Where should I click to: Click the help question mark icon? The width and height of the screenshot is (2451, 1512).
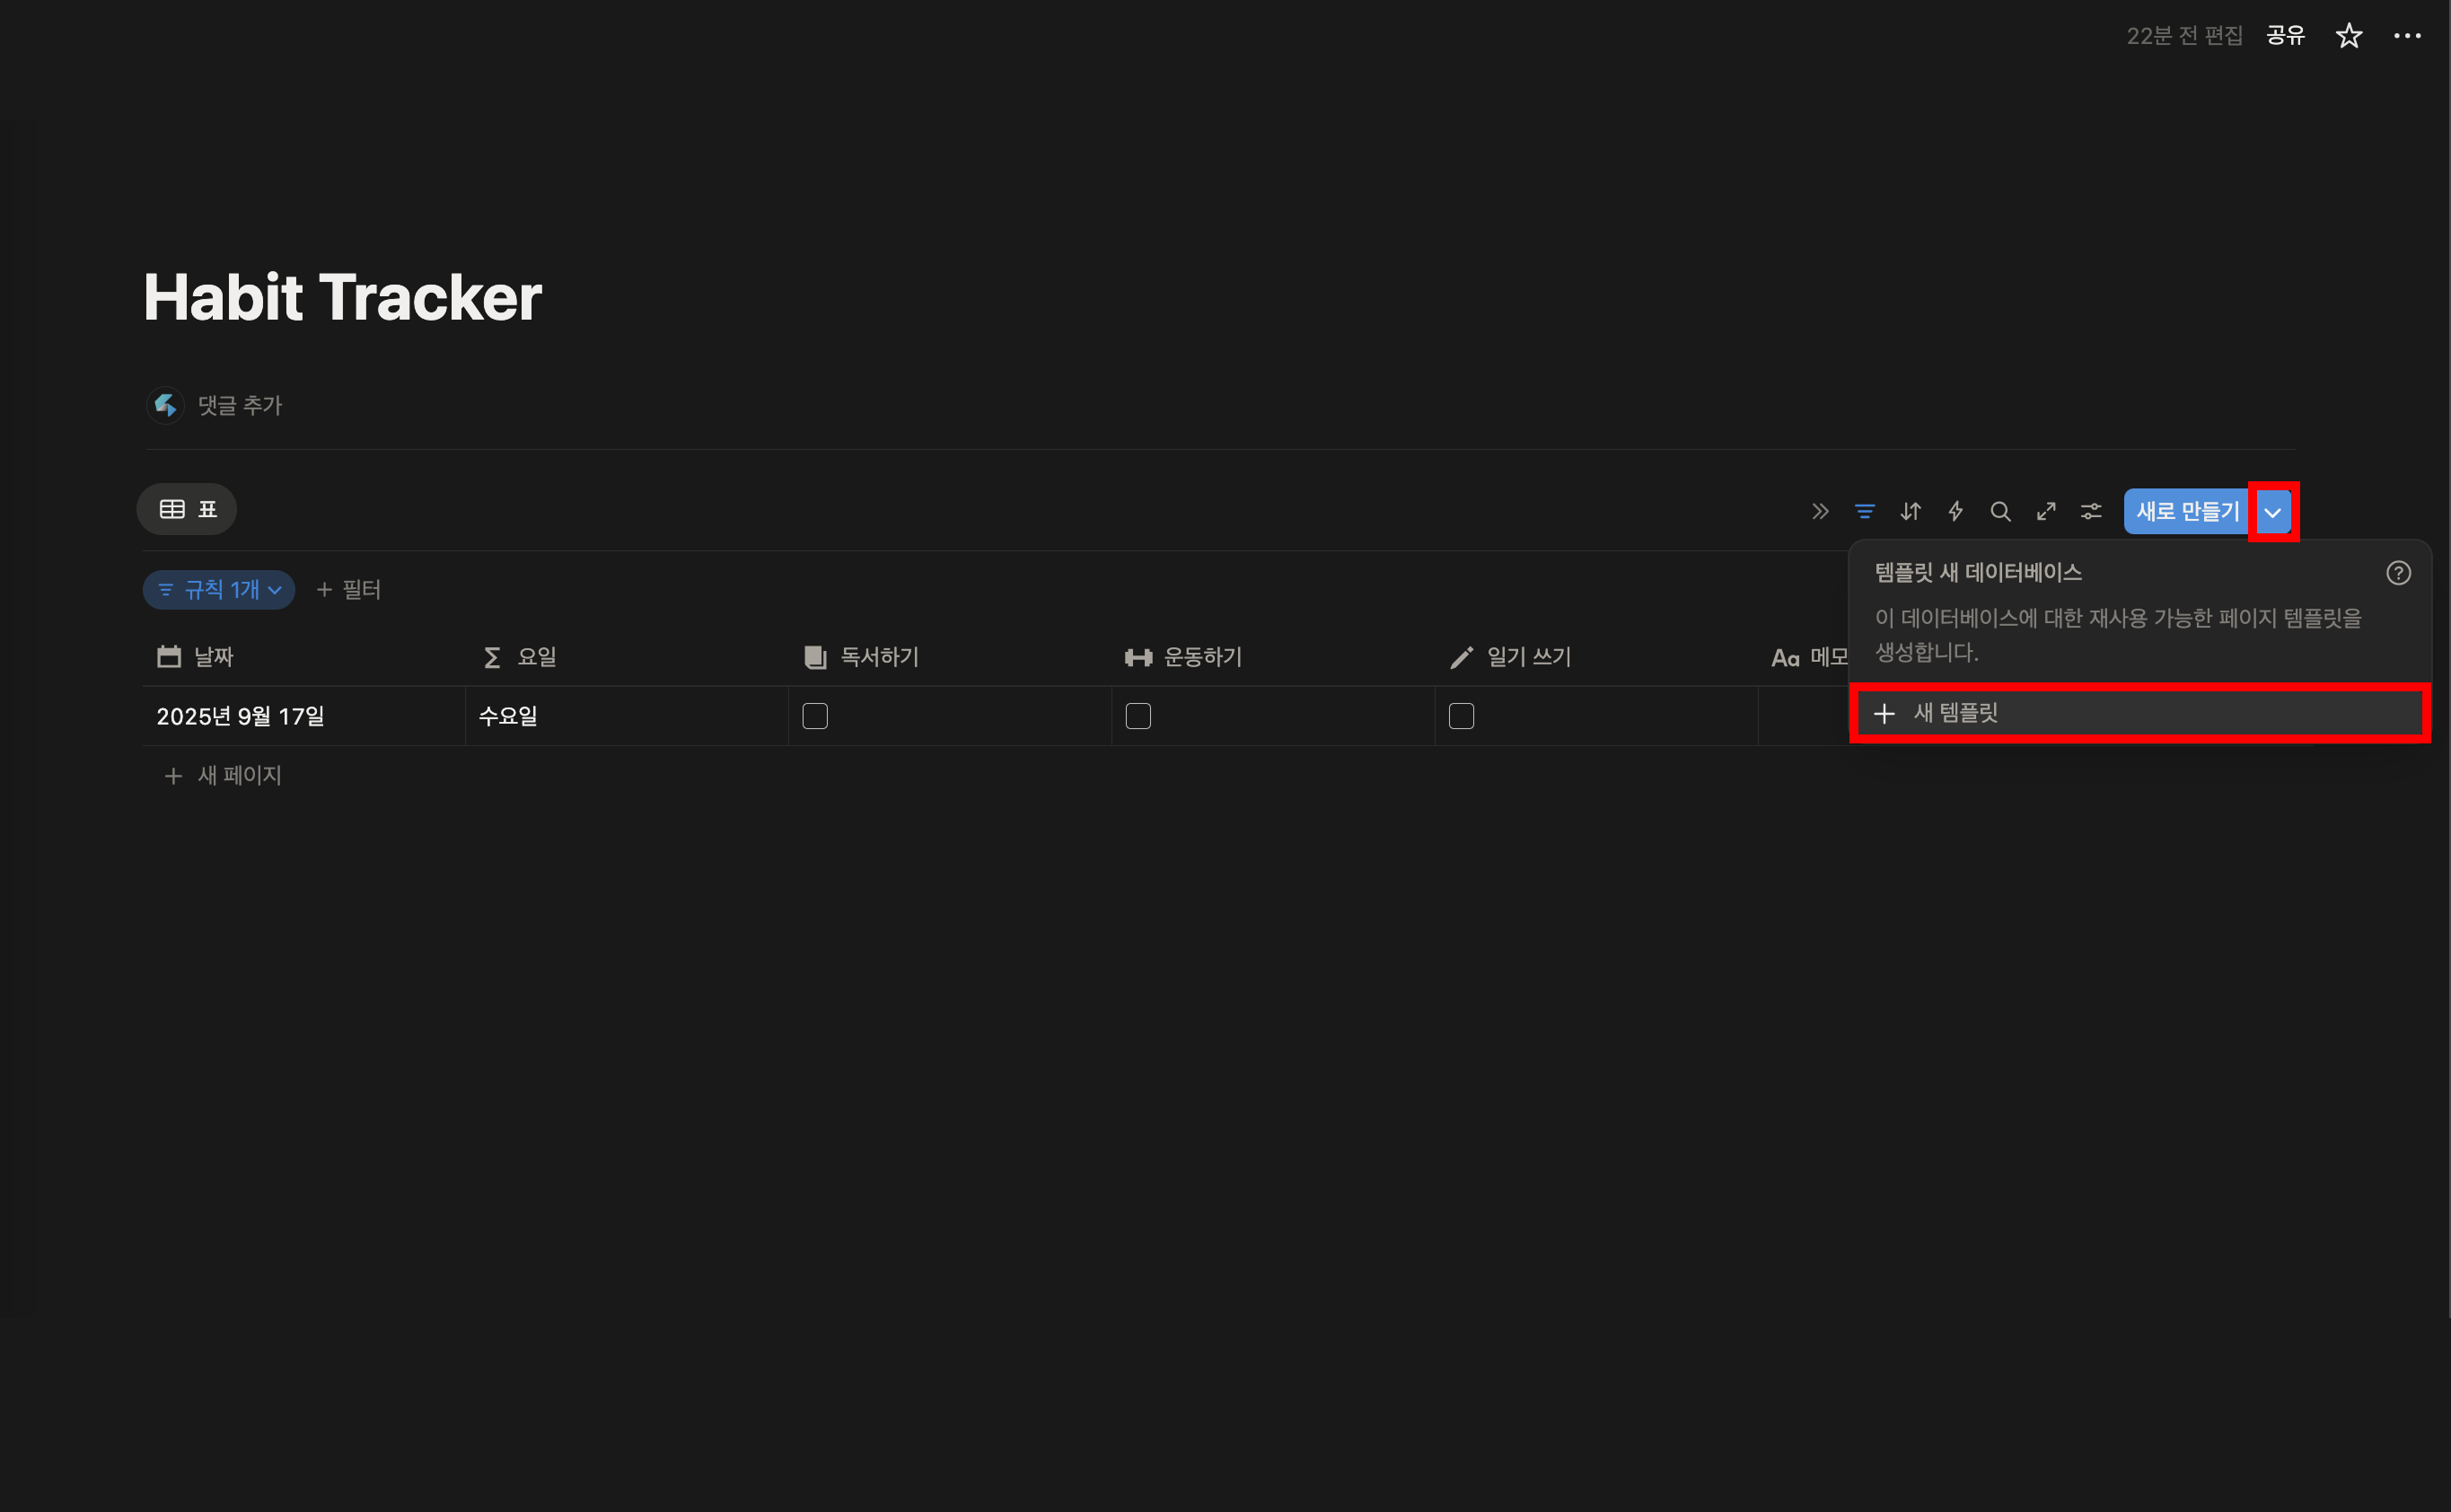[x=2398, y=573]
